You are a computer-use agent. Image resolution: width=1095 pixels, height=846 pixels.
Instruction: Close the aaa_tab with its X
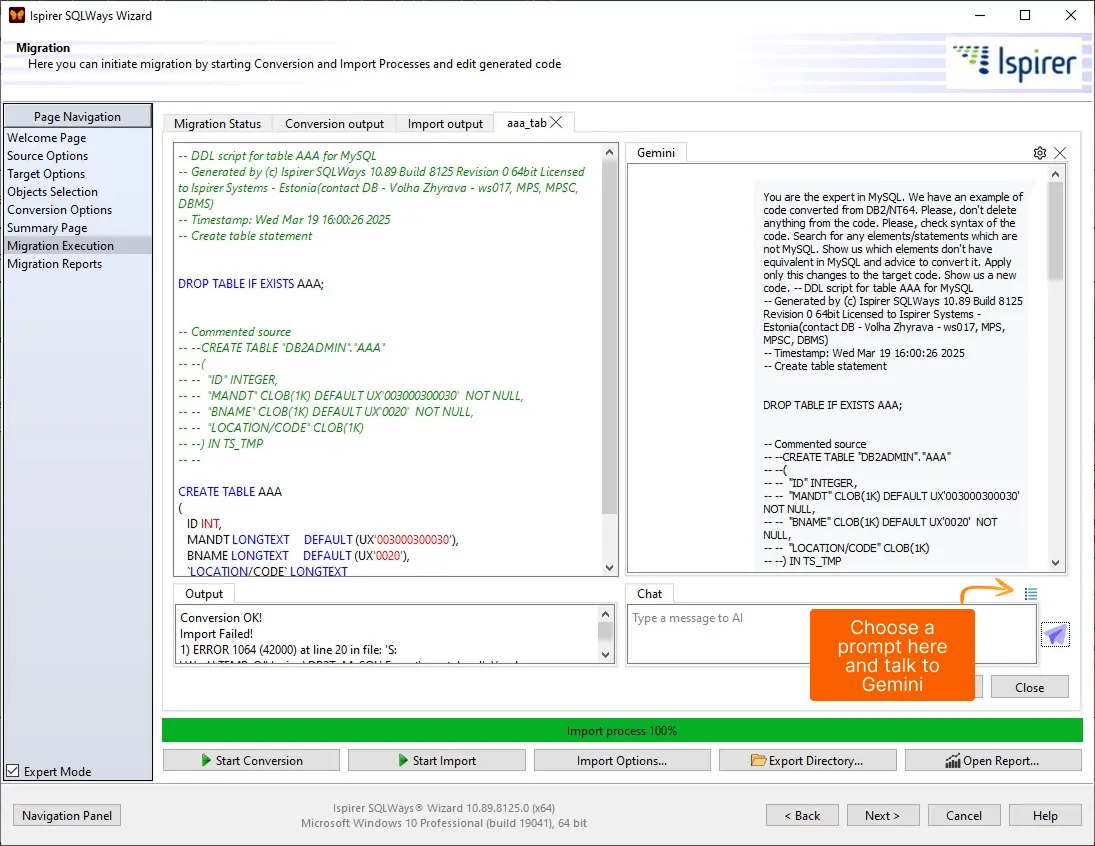click(556, 122)
